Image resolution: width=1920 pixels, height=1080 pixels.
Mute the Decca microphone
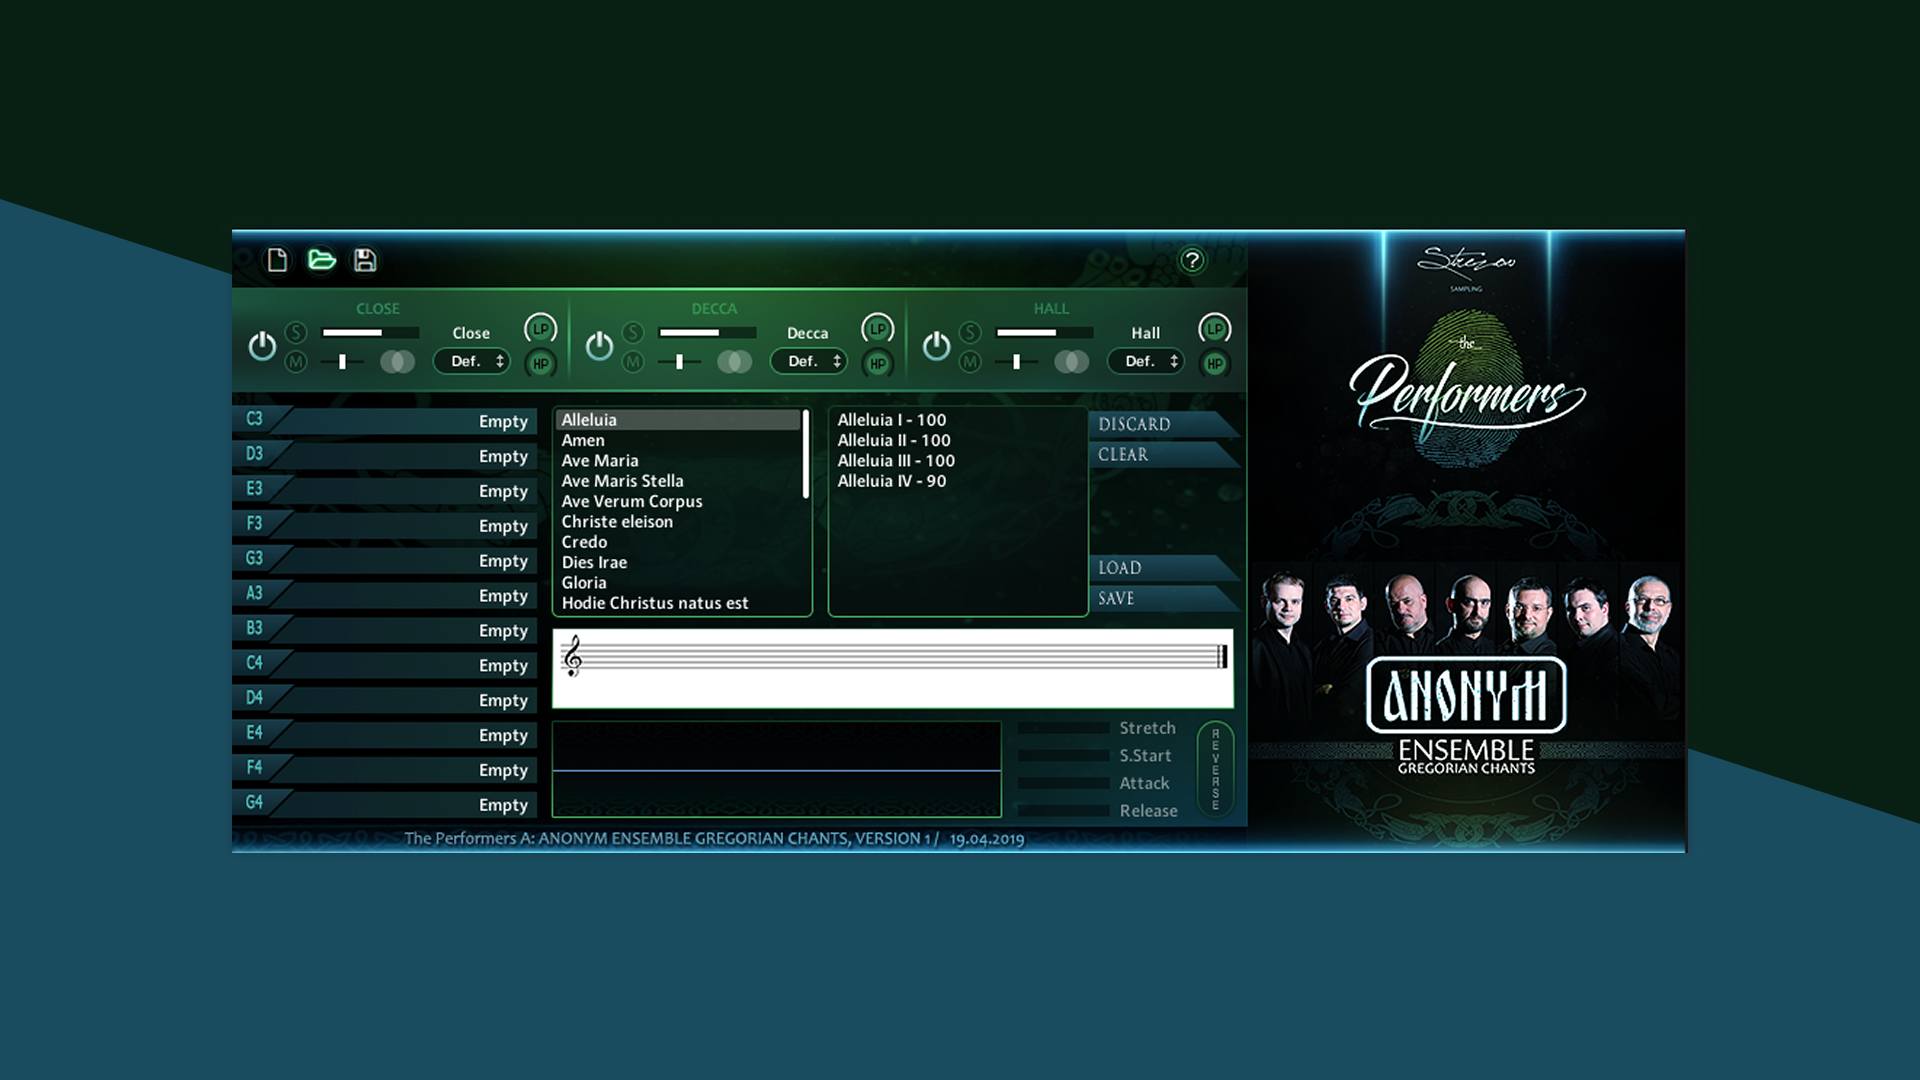tap(632, 361)
